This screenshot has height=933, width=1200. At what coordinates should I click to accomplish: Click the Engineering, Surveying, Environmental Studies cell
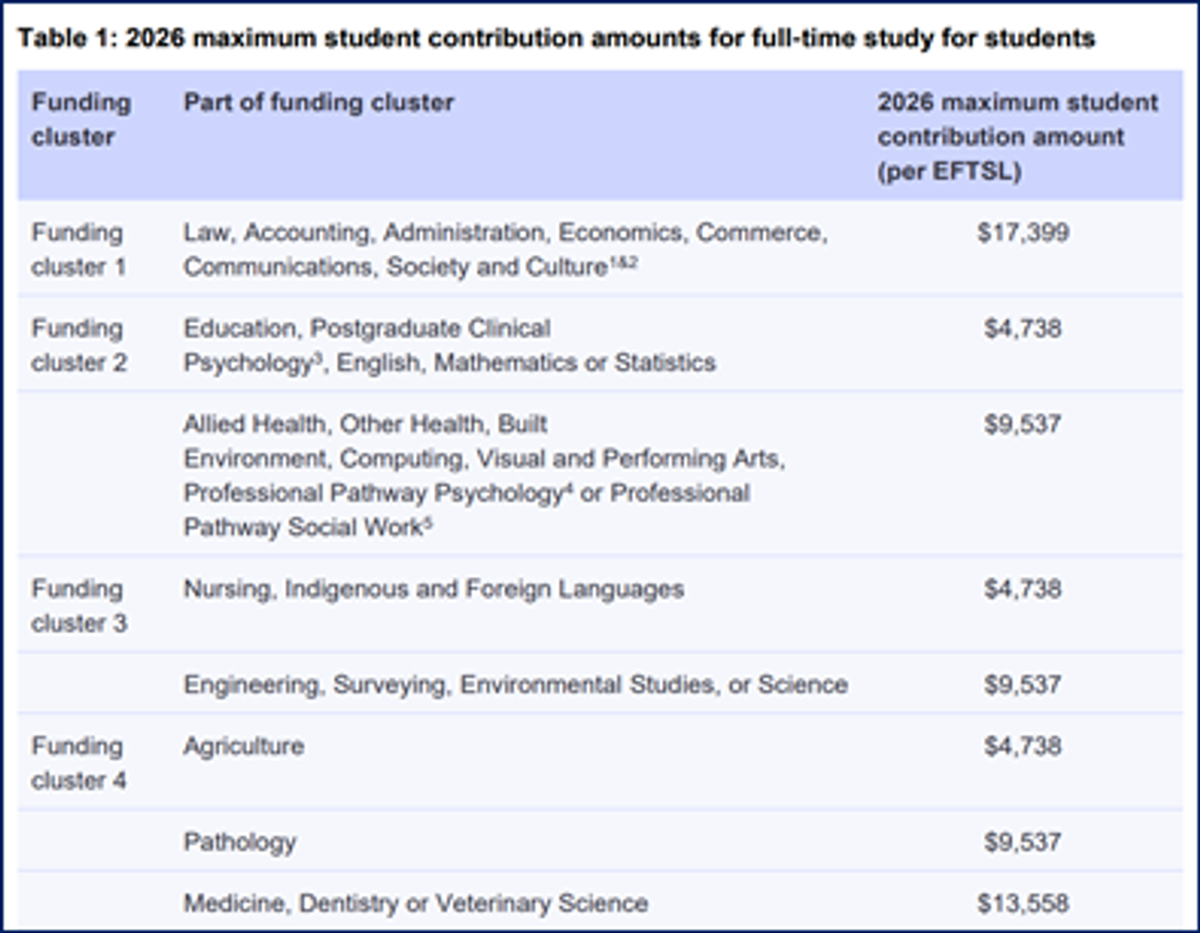[x=515, y=685]
